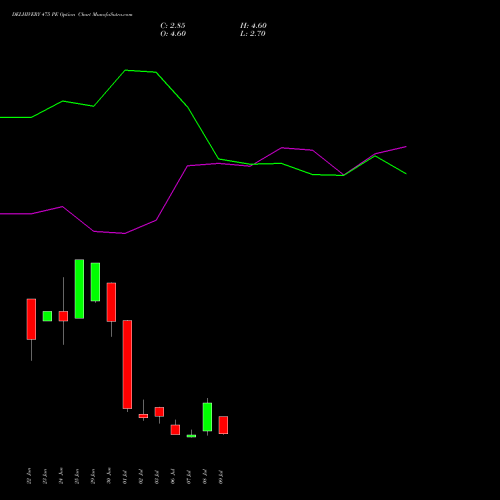This screenshot has height=500, width=500.
Task: Click the chart title text at the top
Action: point(72,15)
